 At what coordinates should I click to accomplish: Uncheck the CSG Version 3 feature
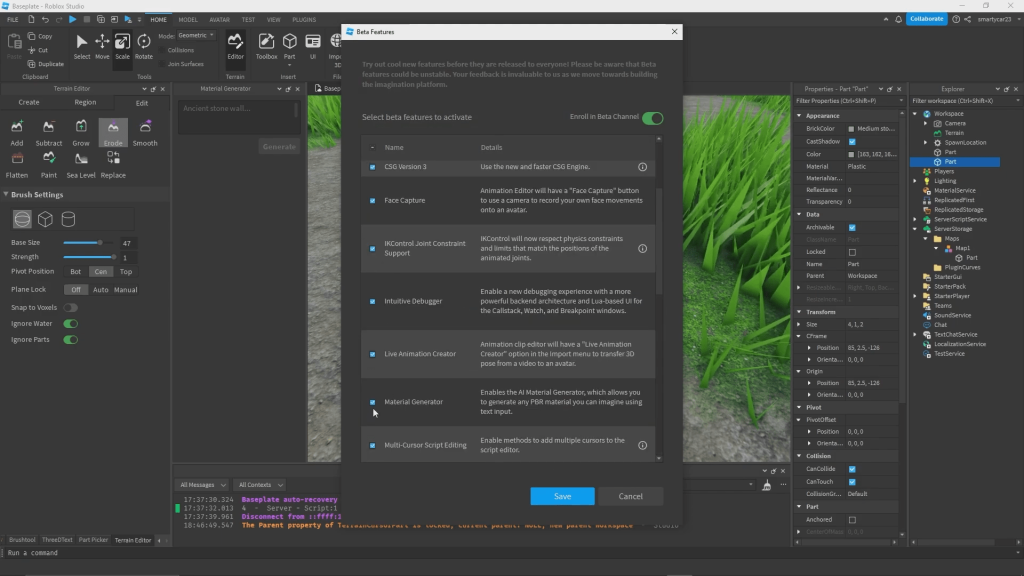point(372,167)
